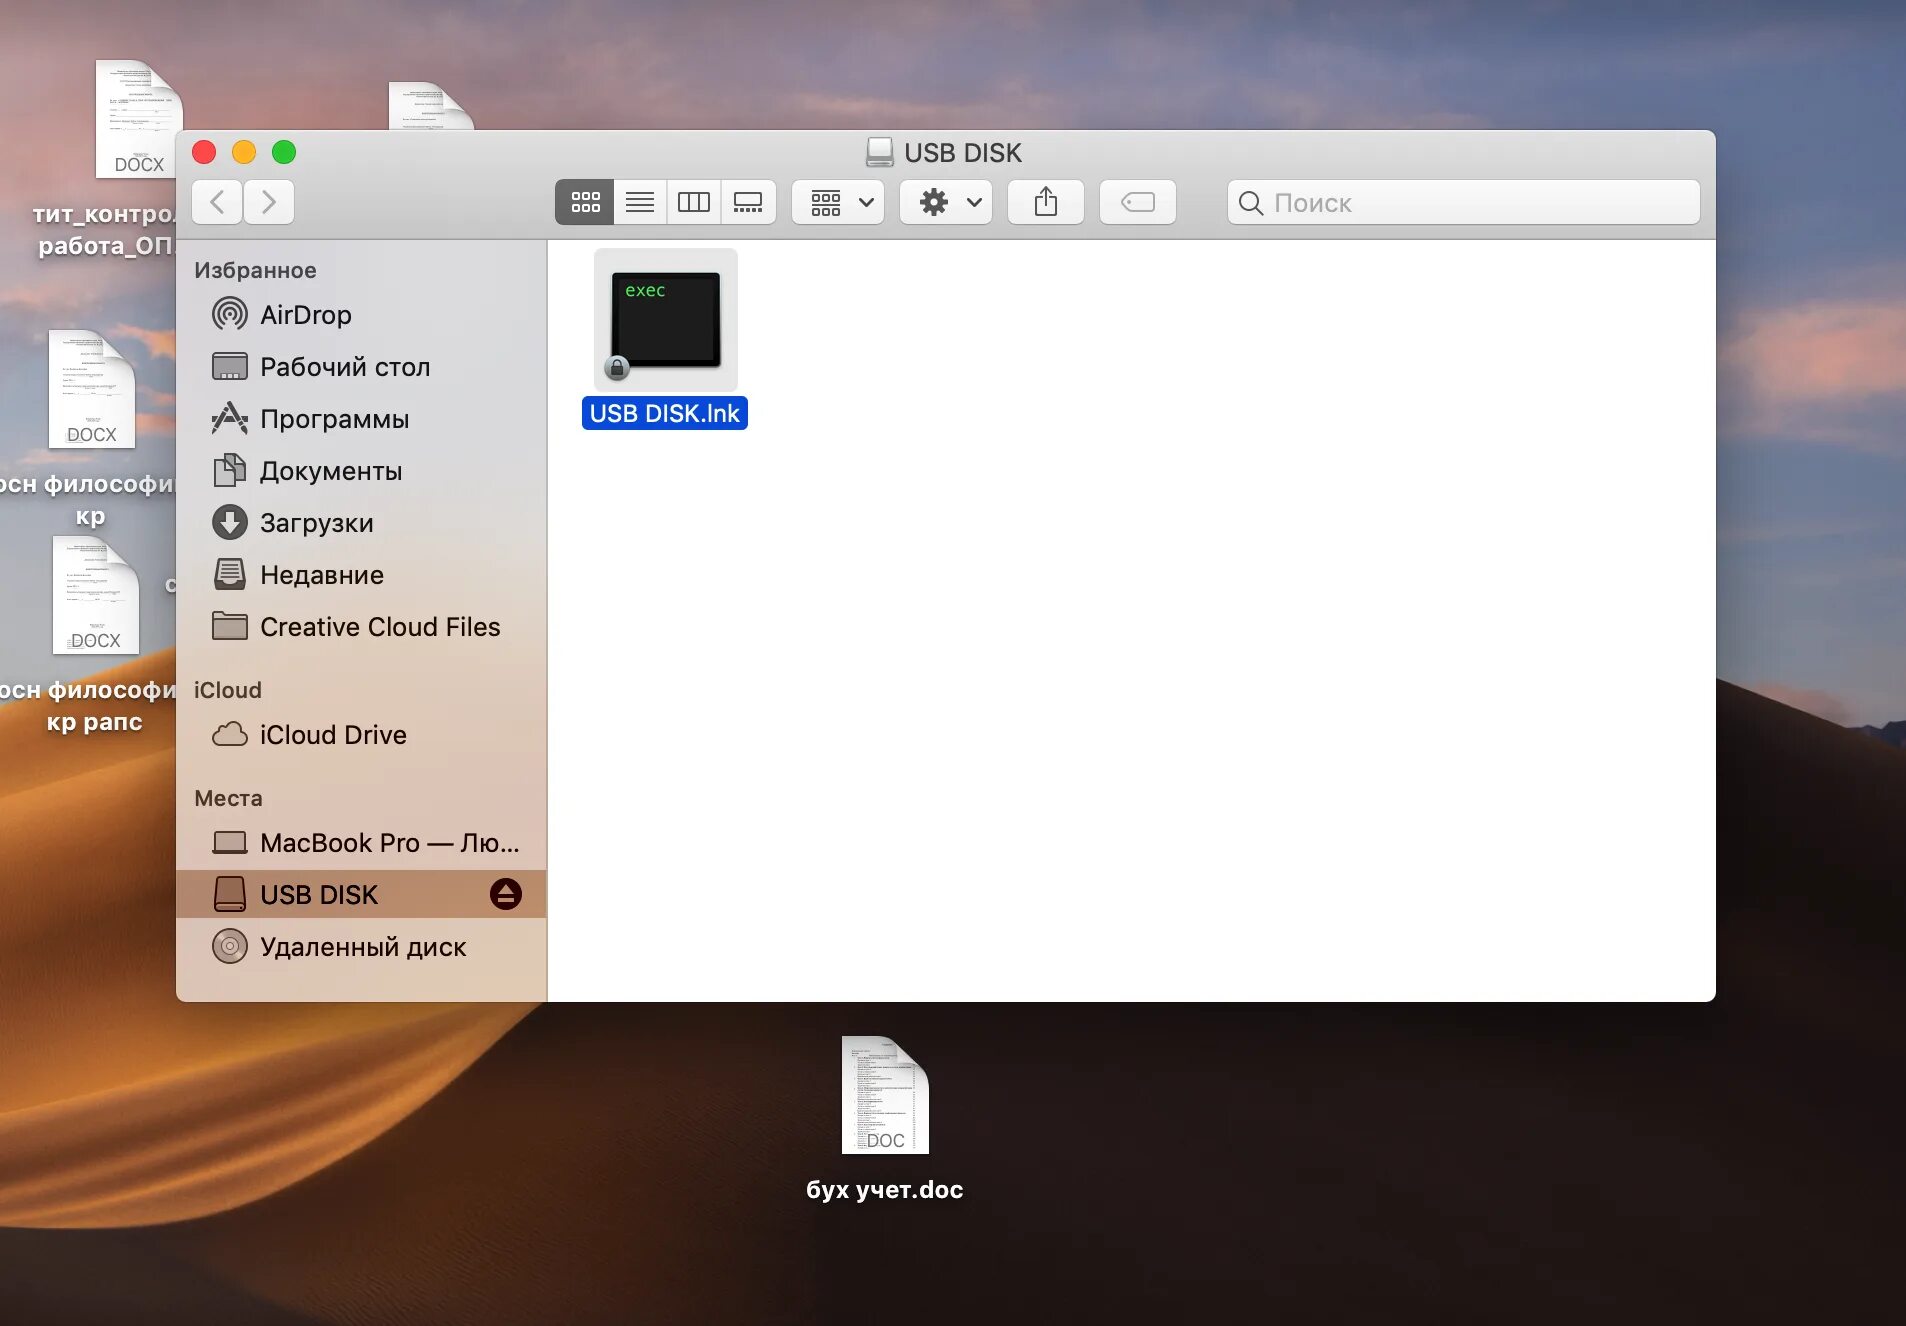Click the Документы documents icon
This screenshot has width=1906, height=1326.
pos(230,471)
